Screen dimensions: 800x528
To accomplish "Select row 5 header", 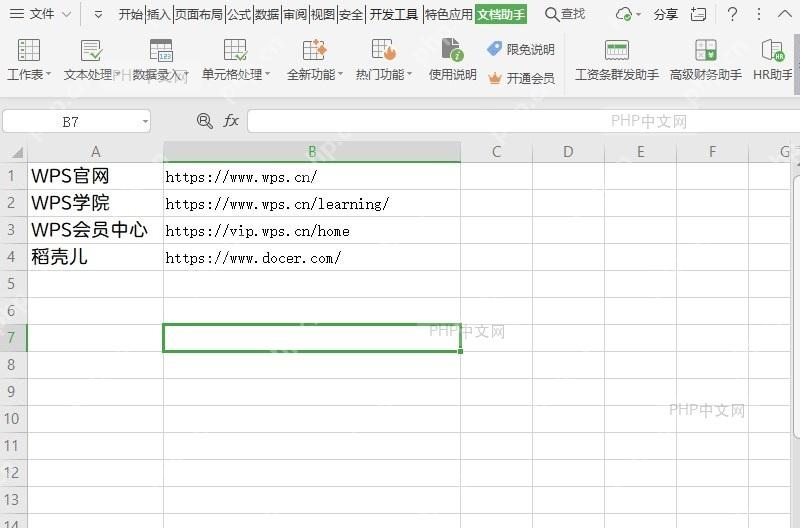I will pyautogui.click(x=11, y=284).
